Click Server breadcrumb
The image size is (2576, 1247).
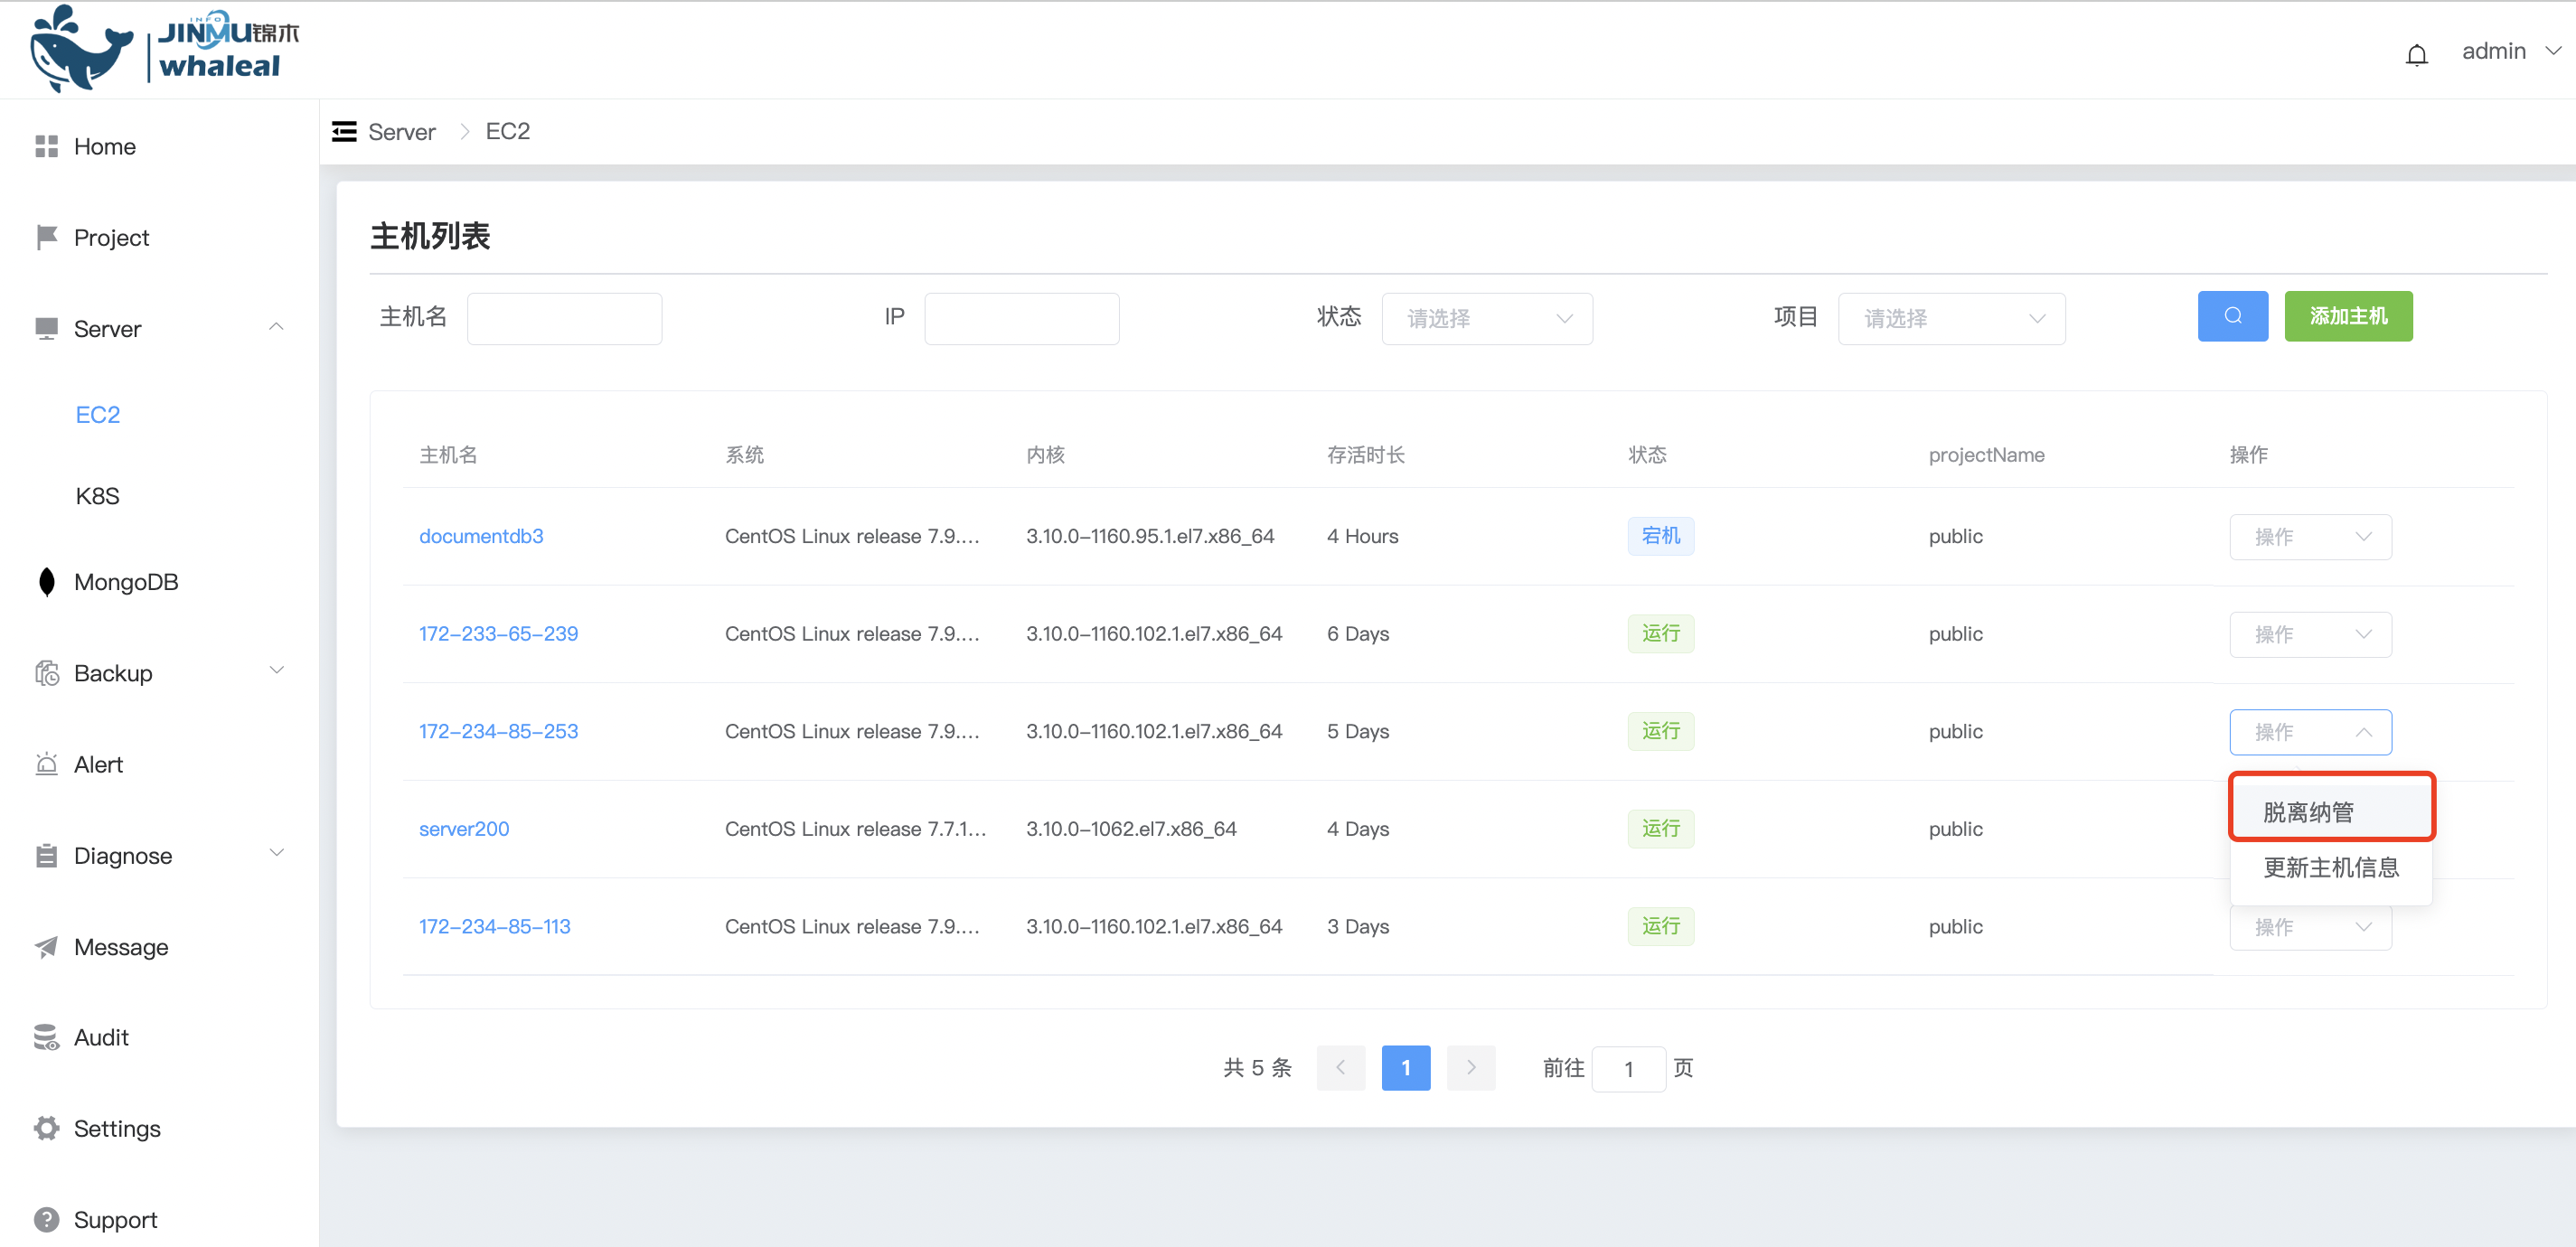click(401, 131)
